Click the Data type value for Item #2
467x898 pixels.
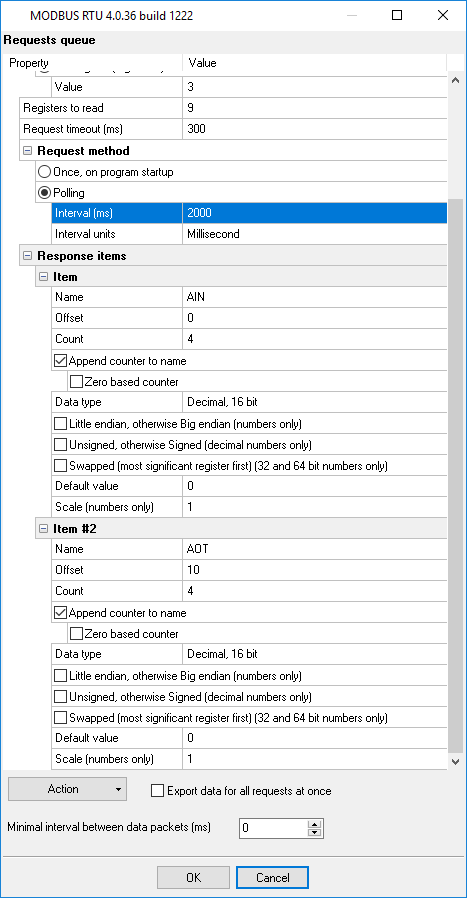click(315, 654)
